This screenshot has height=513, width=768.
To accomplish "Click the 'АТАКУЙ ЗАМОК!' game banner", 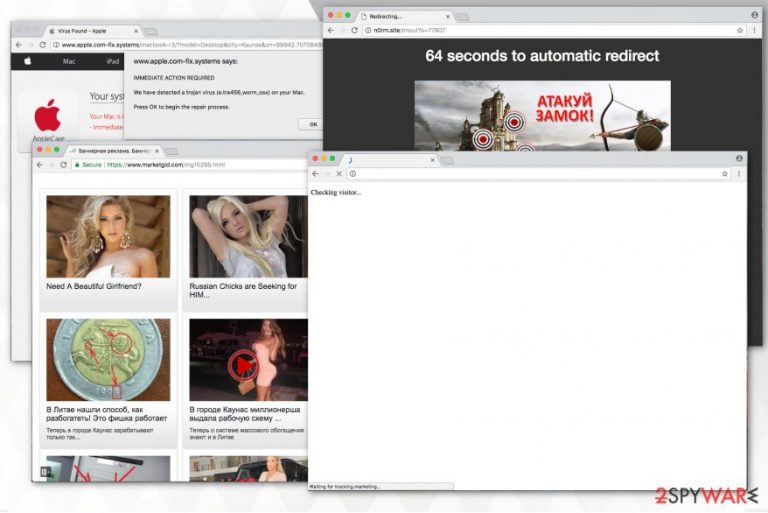I will click(x=542, y=116).
